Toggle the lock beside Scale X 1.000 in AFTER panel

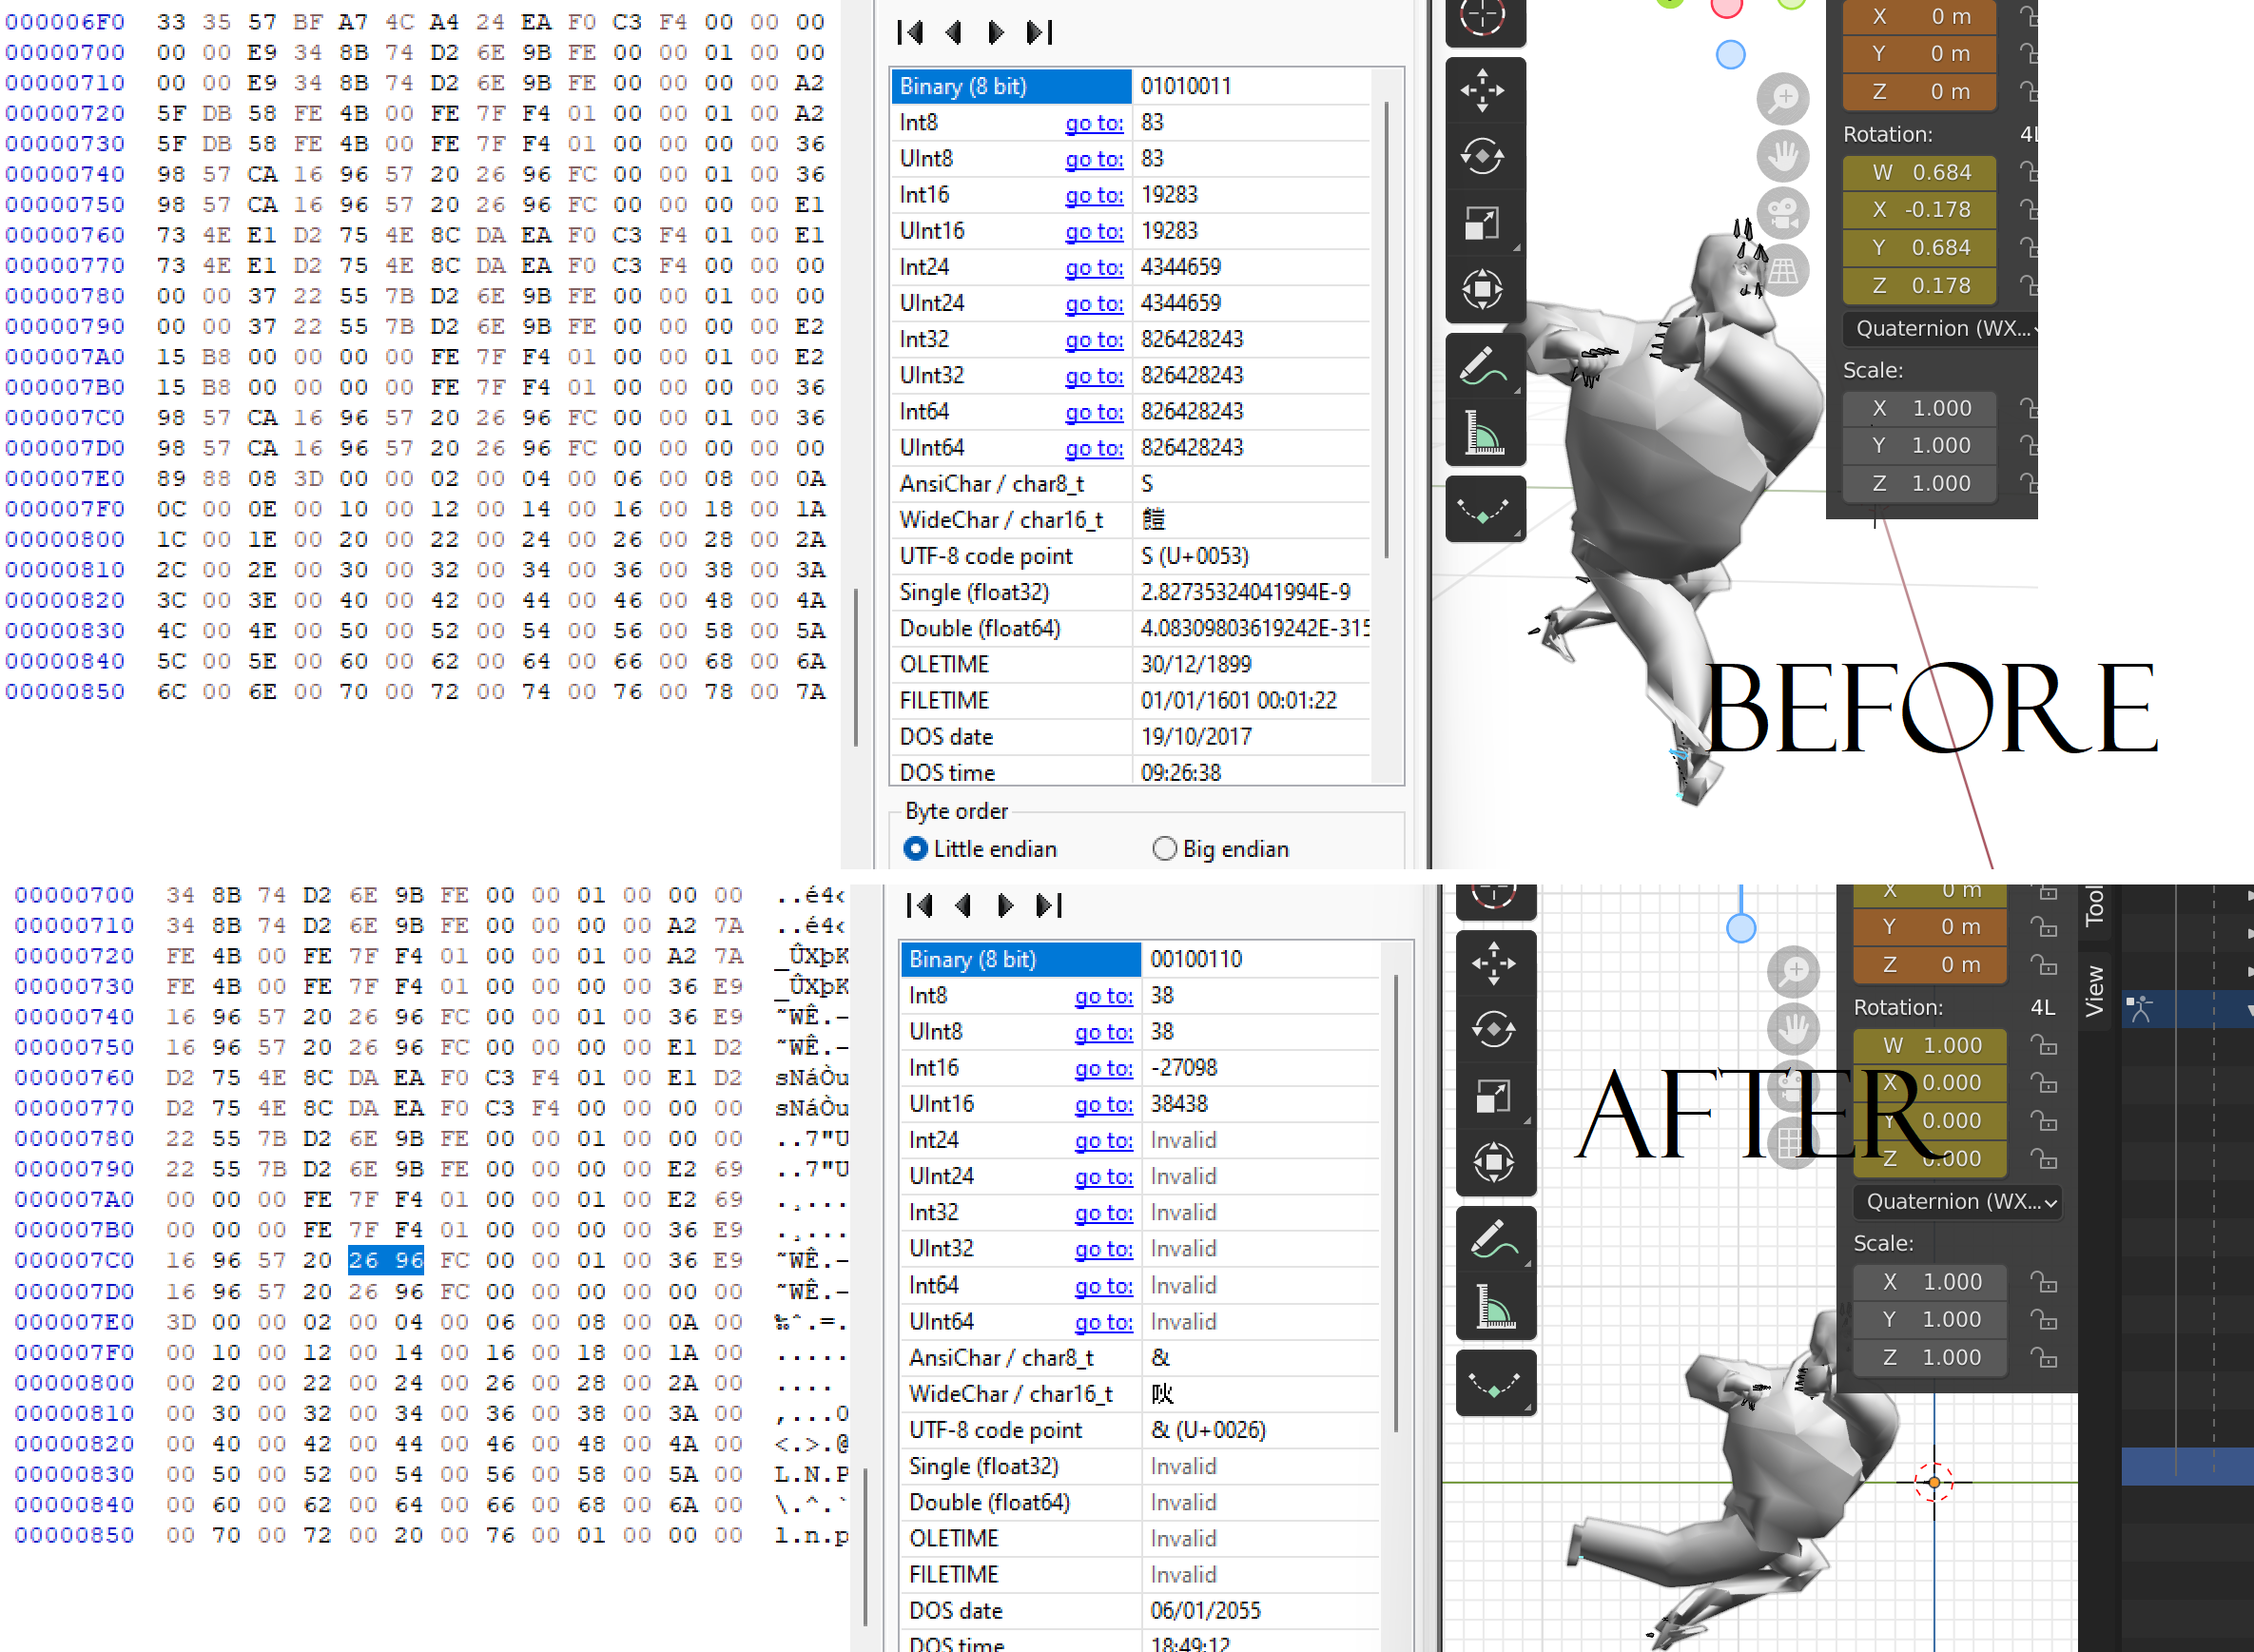(2044, 1282)
